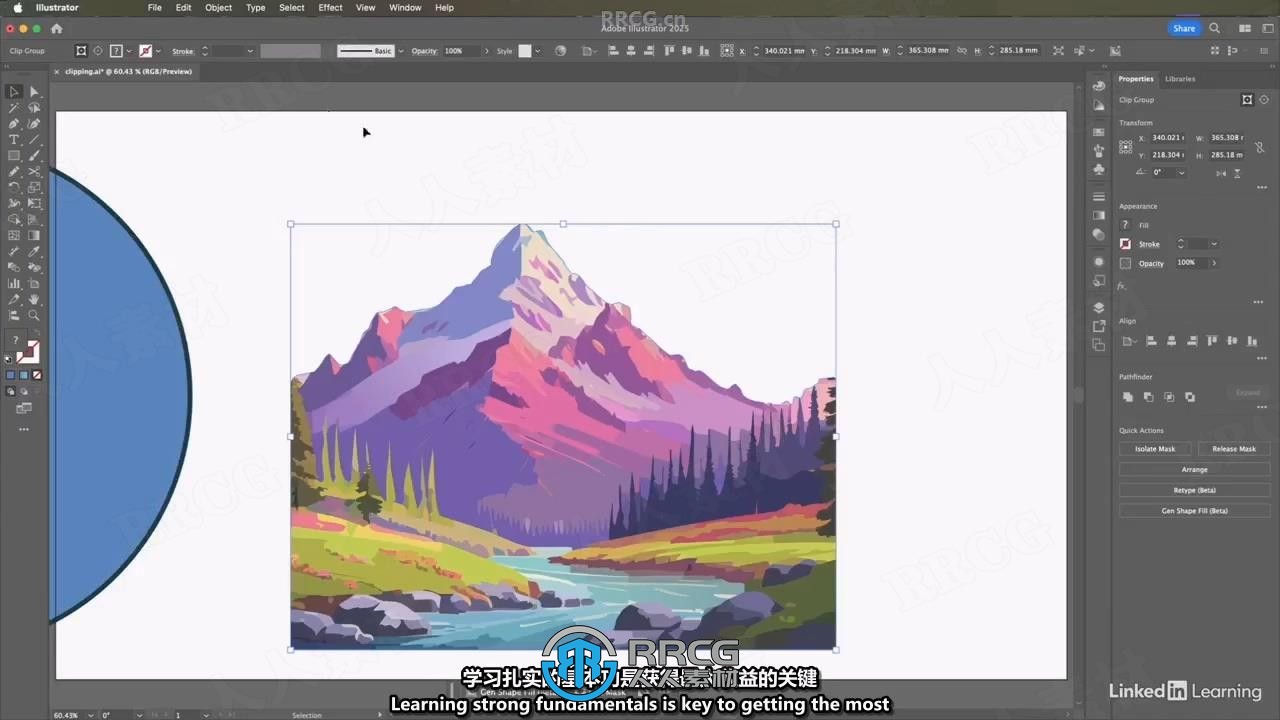1280x720 pixels.
Task: Toggle Edit Clipping Path in control bar
Action: click(81, 51)
